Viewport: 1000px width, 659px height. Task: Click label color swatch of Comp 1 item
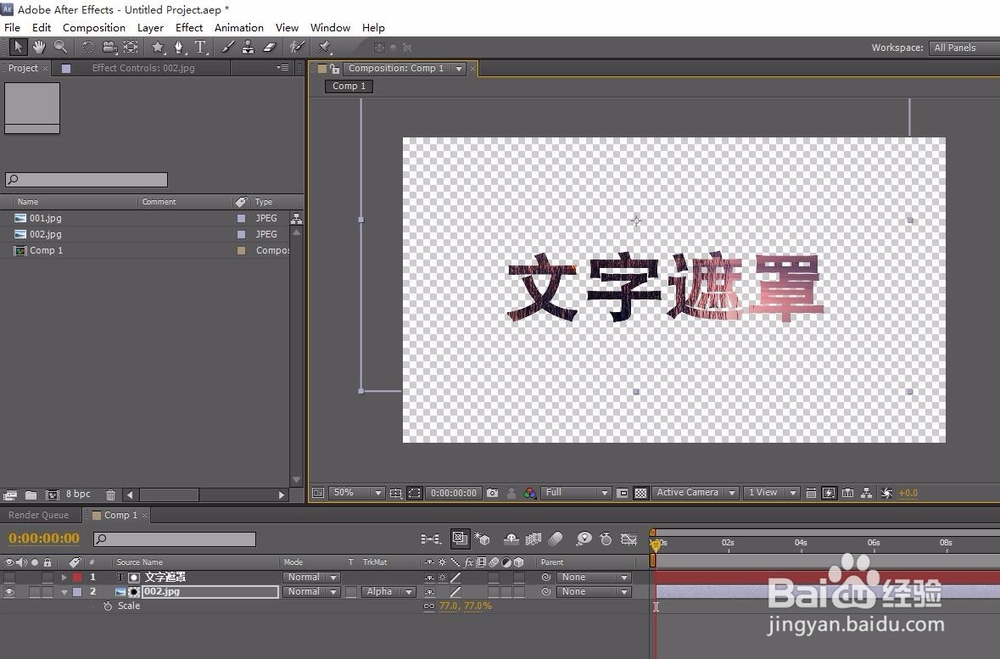(x=241, y=251)
